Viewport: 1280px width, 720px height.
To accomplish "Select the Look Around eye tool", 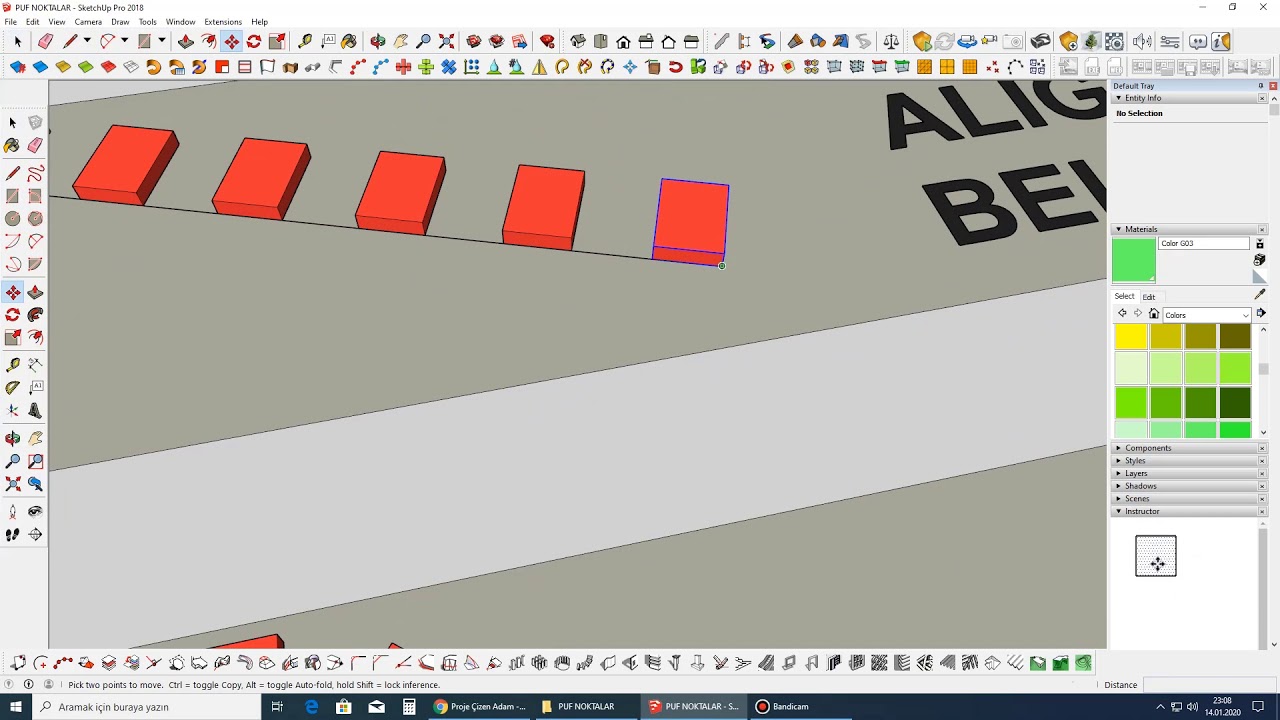I will point(35,512).
